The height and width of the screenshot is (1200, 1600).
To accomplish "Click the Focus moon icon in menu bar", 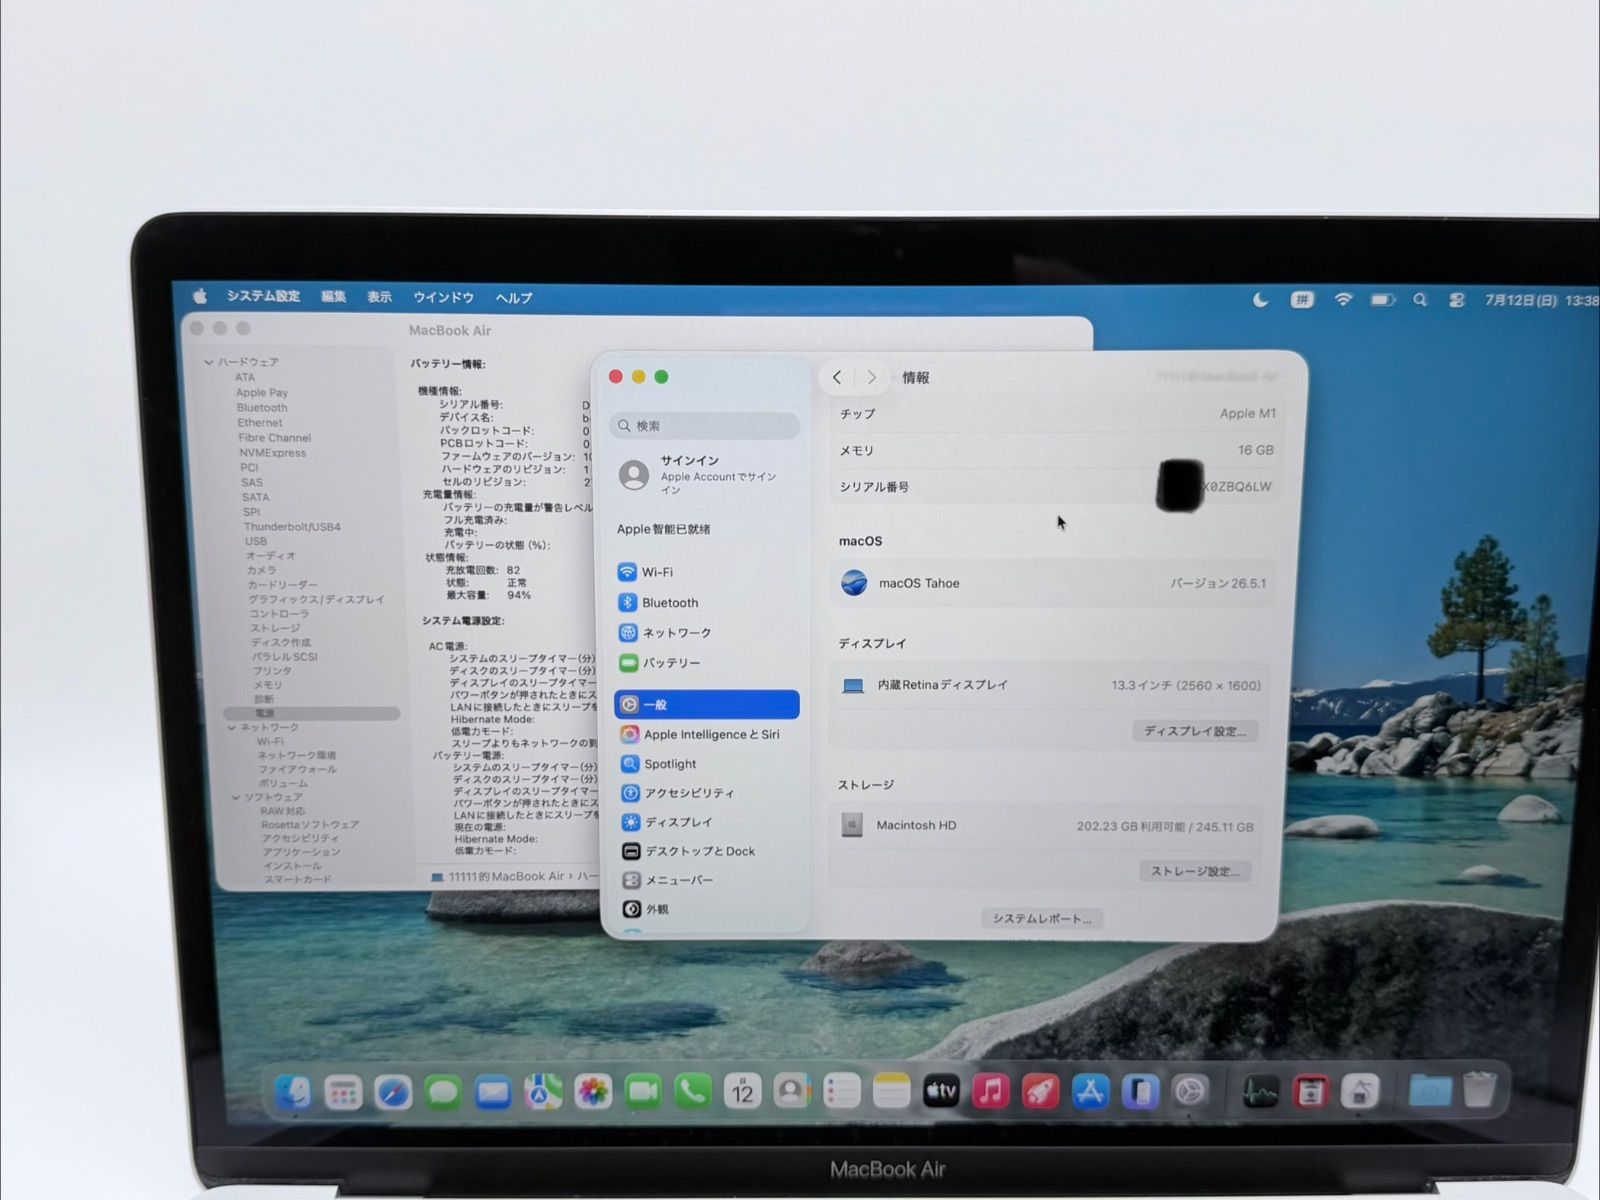I will 1261,299.
